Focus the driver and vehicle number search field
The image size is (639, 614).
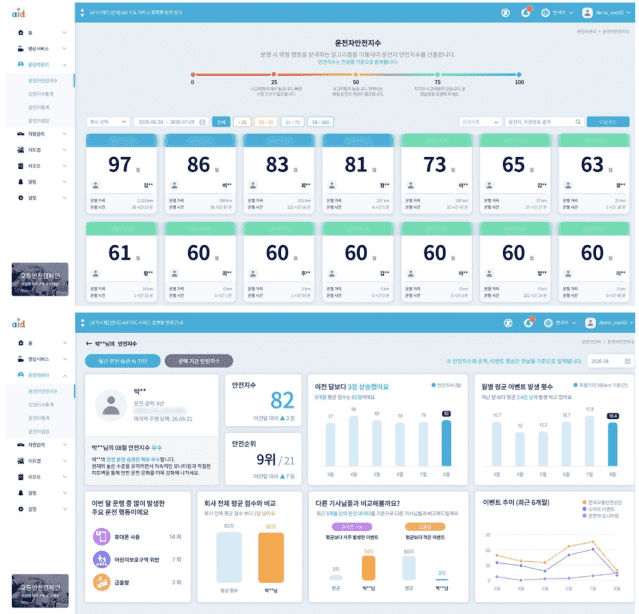coord(544,122)
